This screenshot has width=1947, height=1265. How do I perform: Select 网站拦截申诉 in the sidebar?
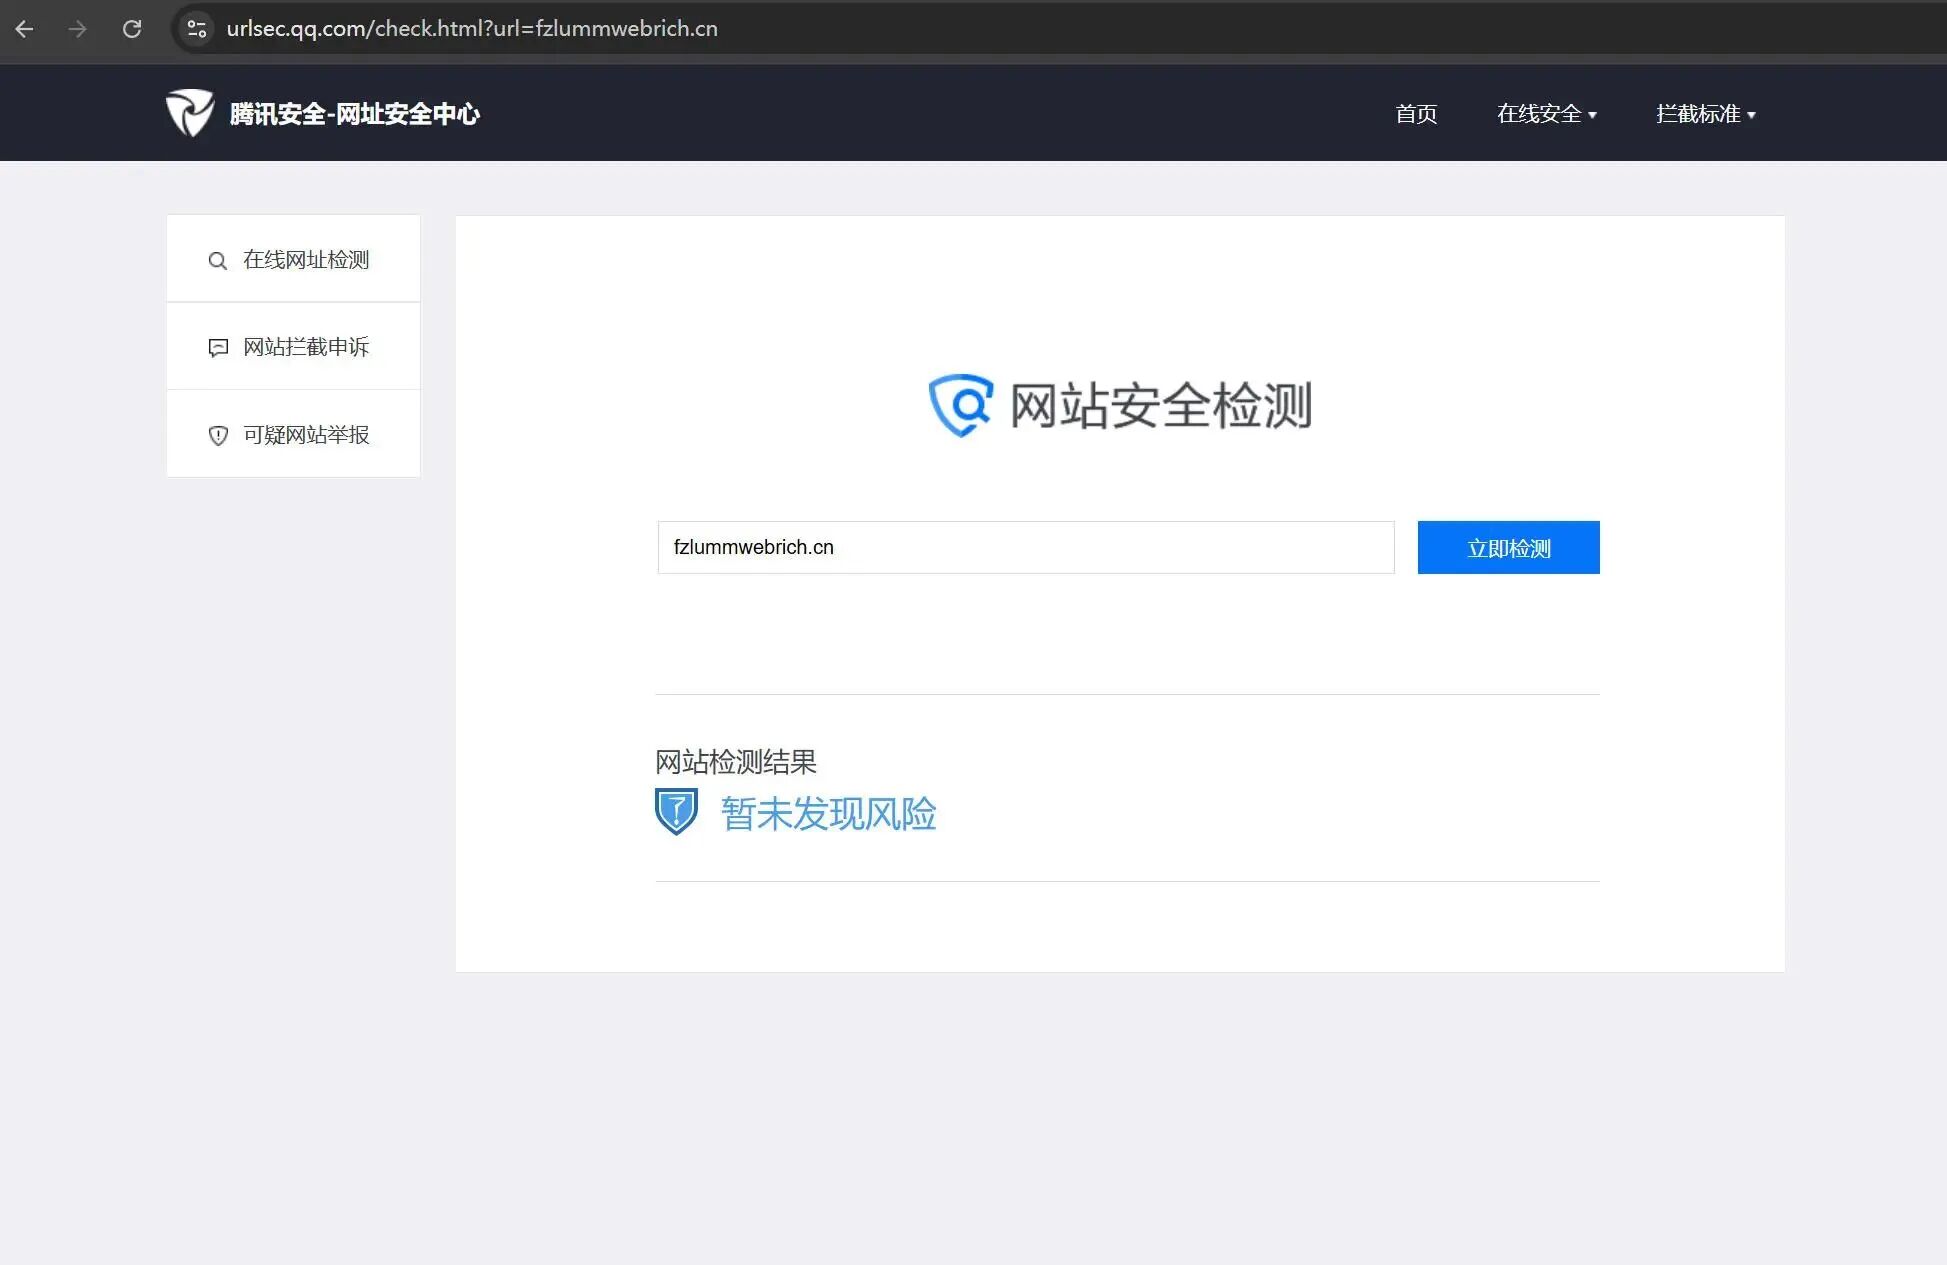[306, 347]
